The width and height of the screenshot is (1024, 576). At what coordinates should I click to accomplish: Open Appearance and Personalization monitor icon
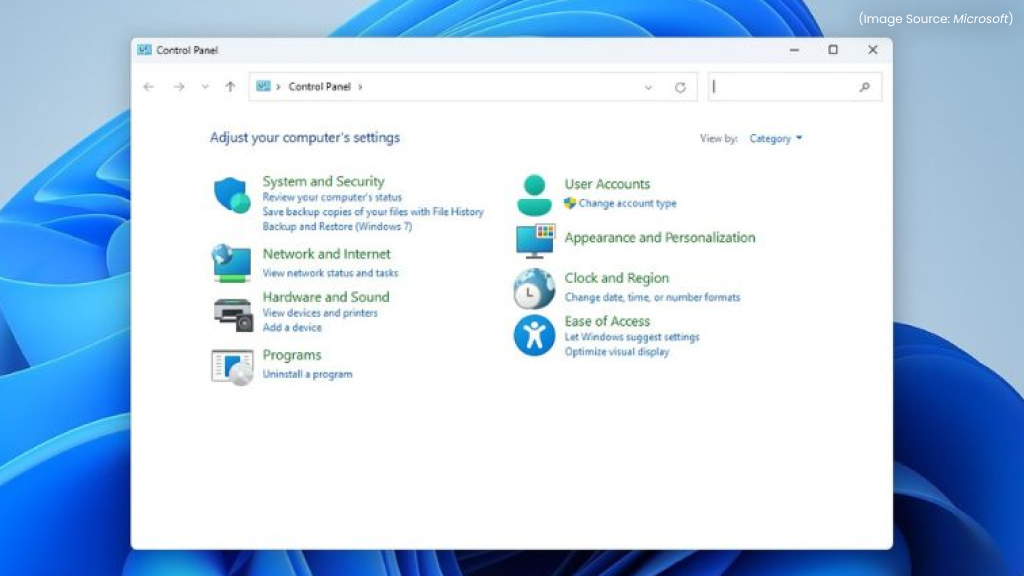(535, 240)
